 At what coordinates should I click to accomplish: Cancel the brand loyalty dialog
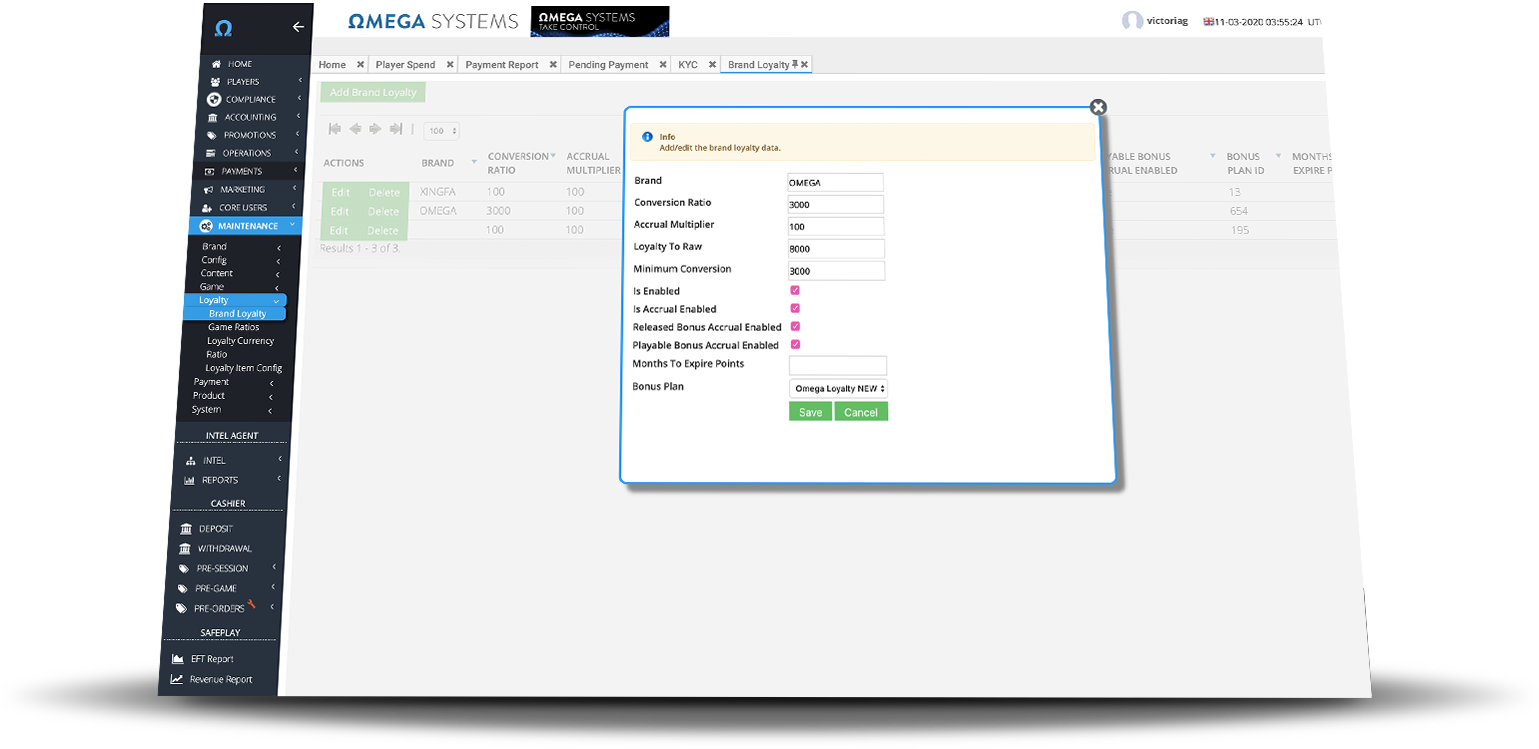click(x=861, y=412)
